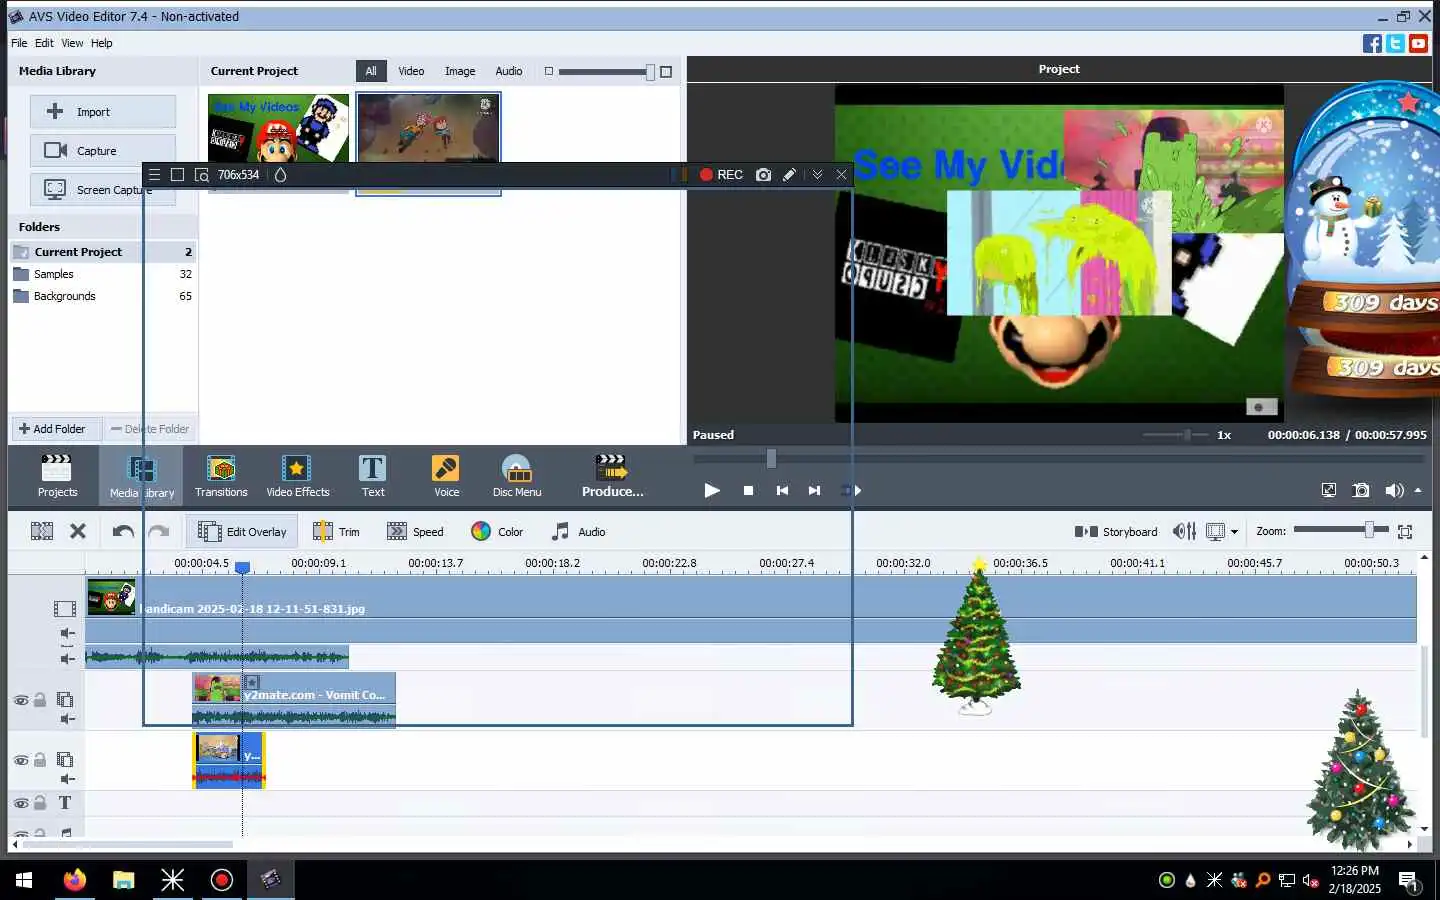Click the Bandicam find window icon

point(201,174)
